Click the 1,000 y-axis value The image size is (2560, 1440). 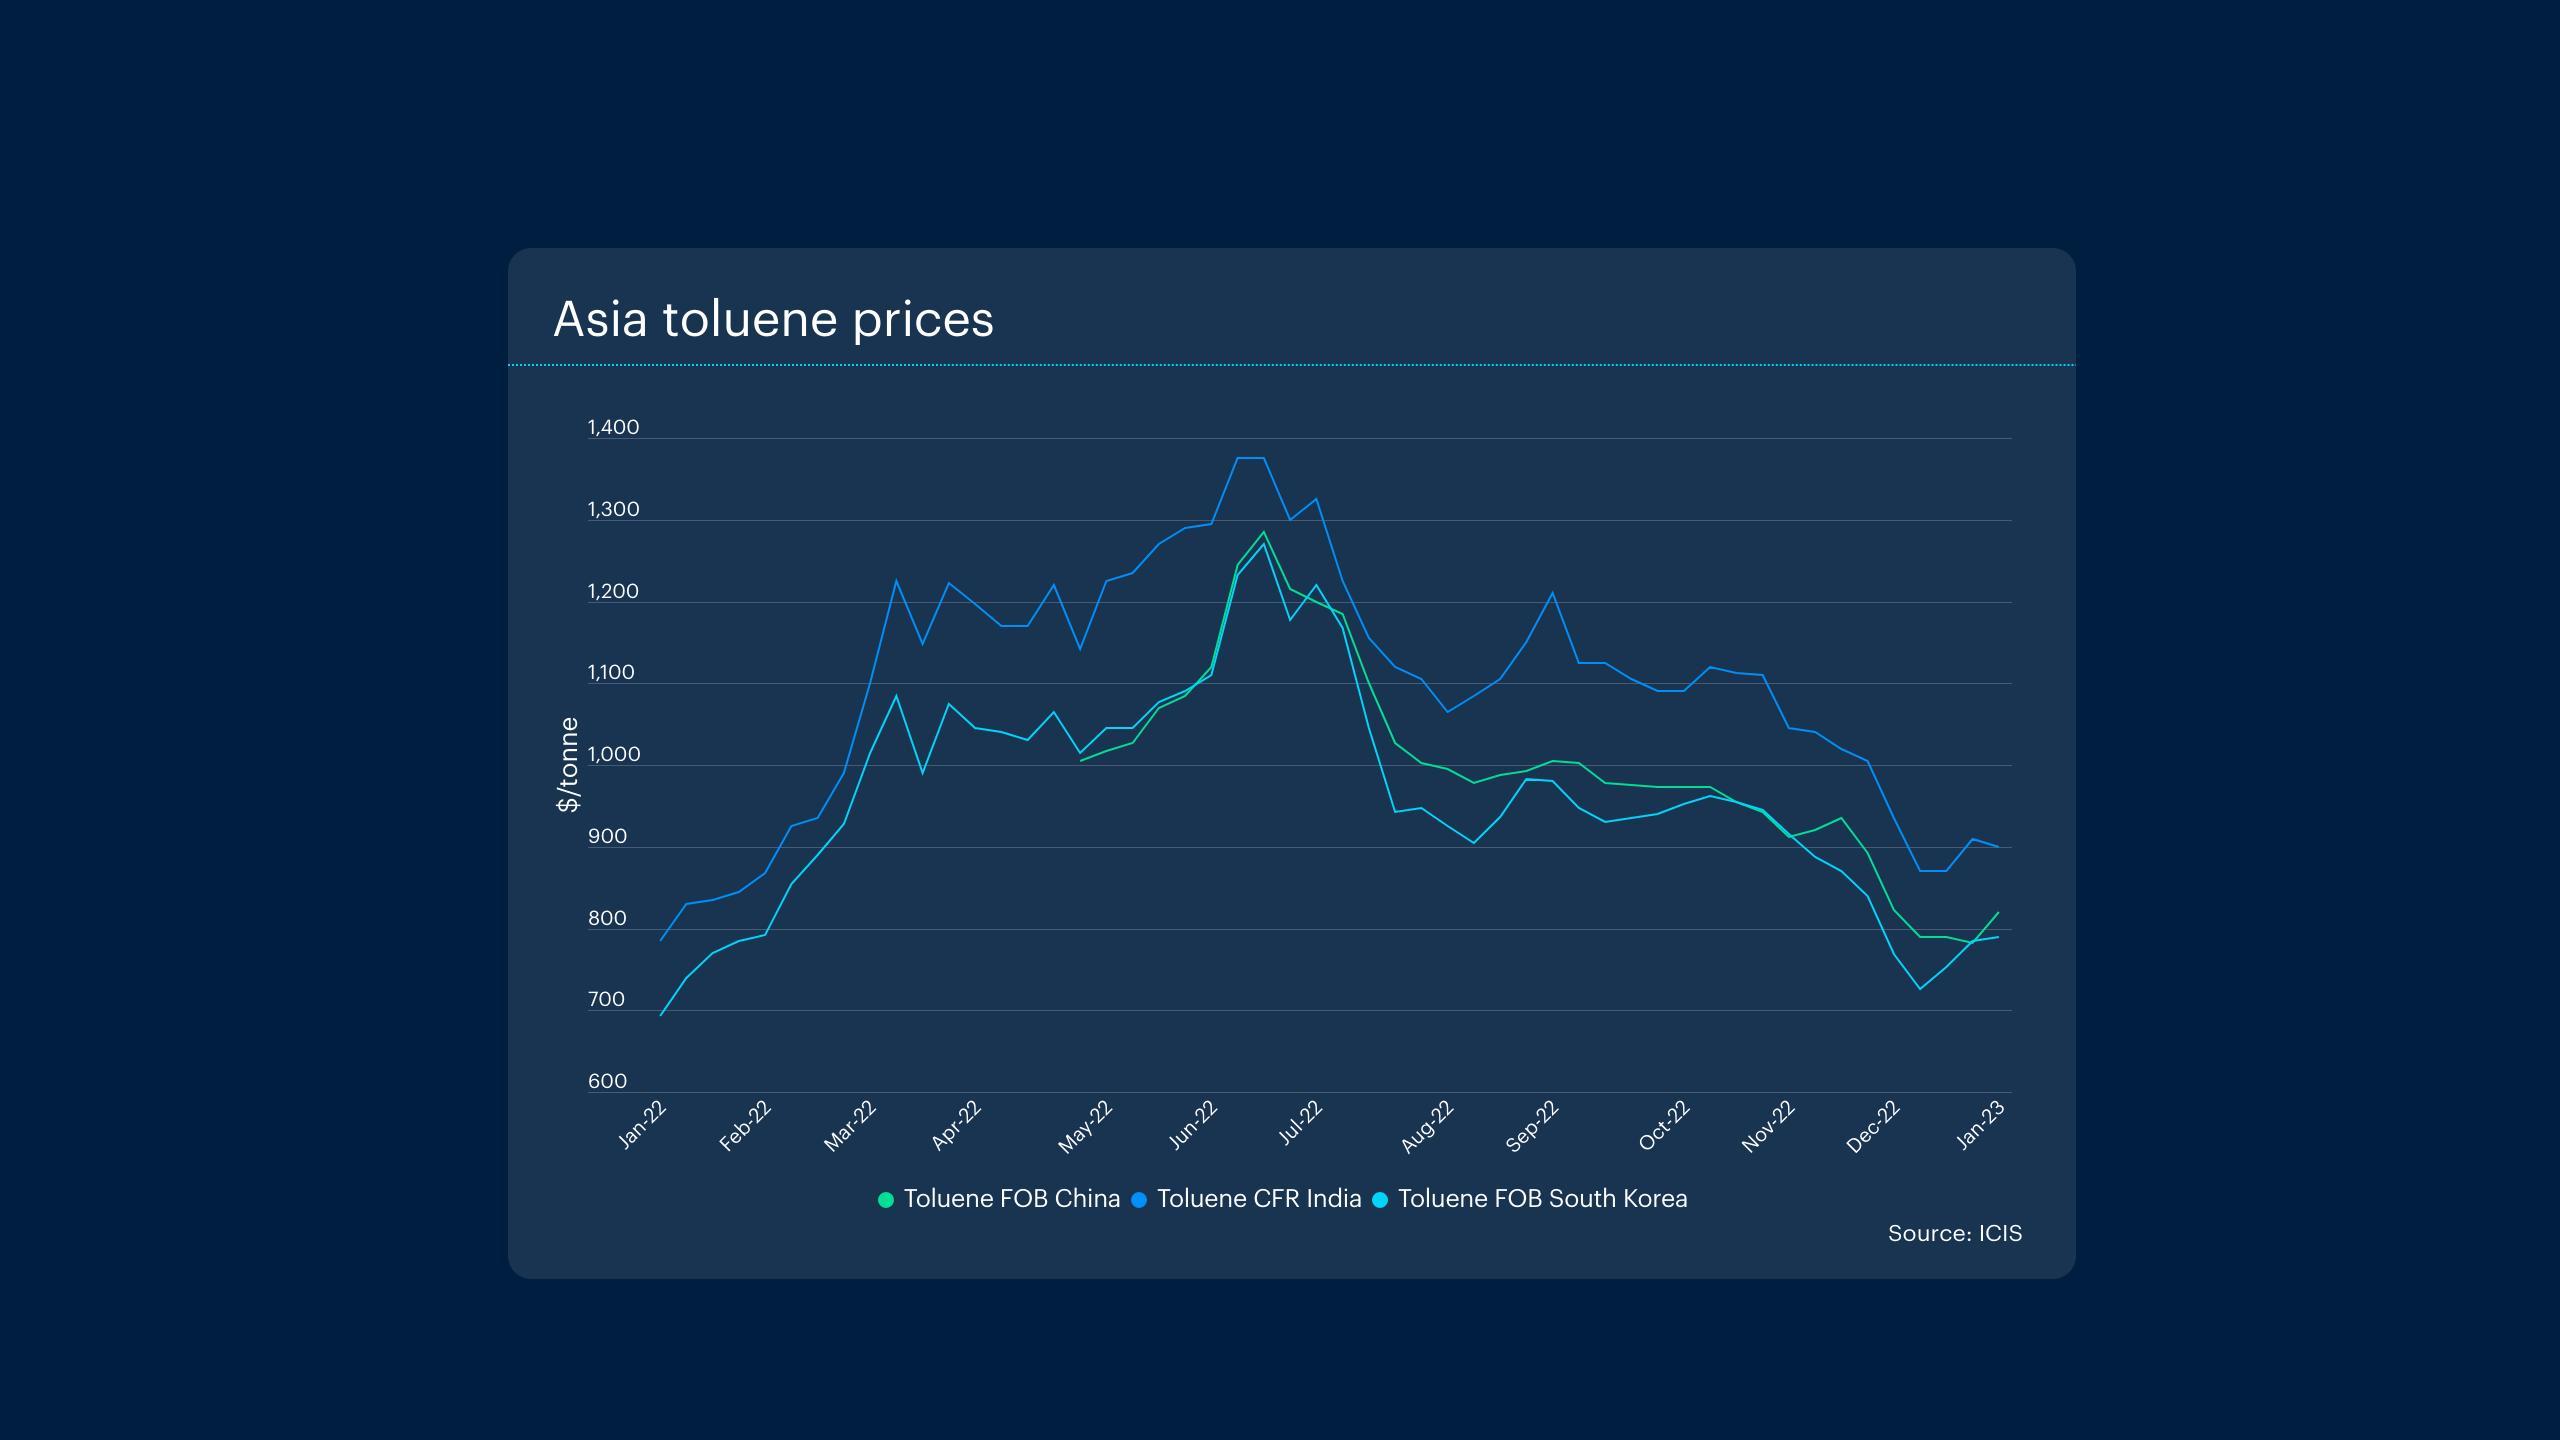[x=613, y=755]
